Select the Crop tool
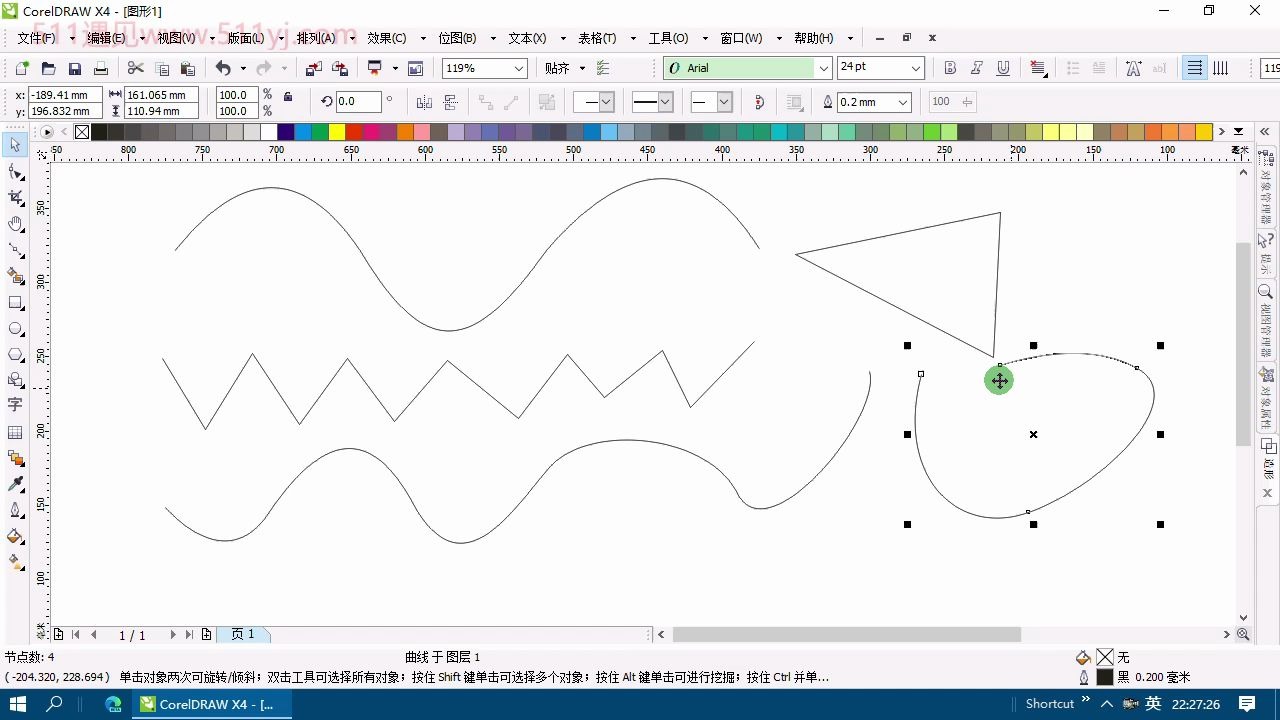1280x720 pixels. click(x=15, y=198)
